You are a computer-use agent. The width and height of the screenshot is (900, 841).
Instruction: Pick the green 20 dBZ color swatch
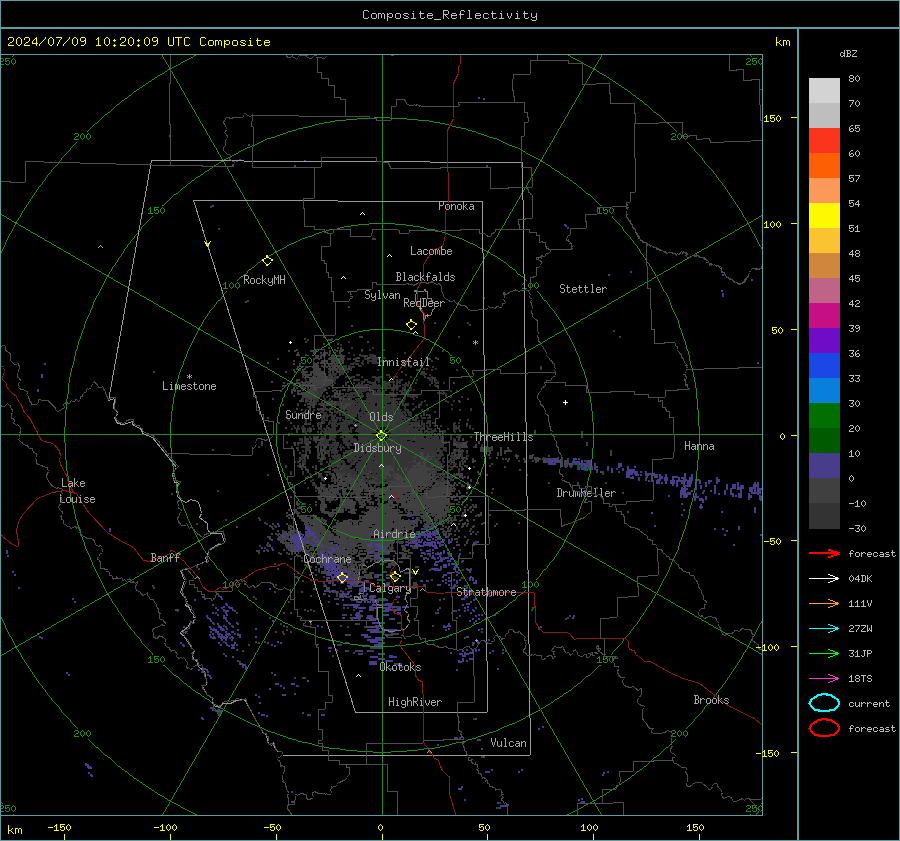tap(824, 416)
